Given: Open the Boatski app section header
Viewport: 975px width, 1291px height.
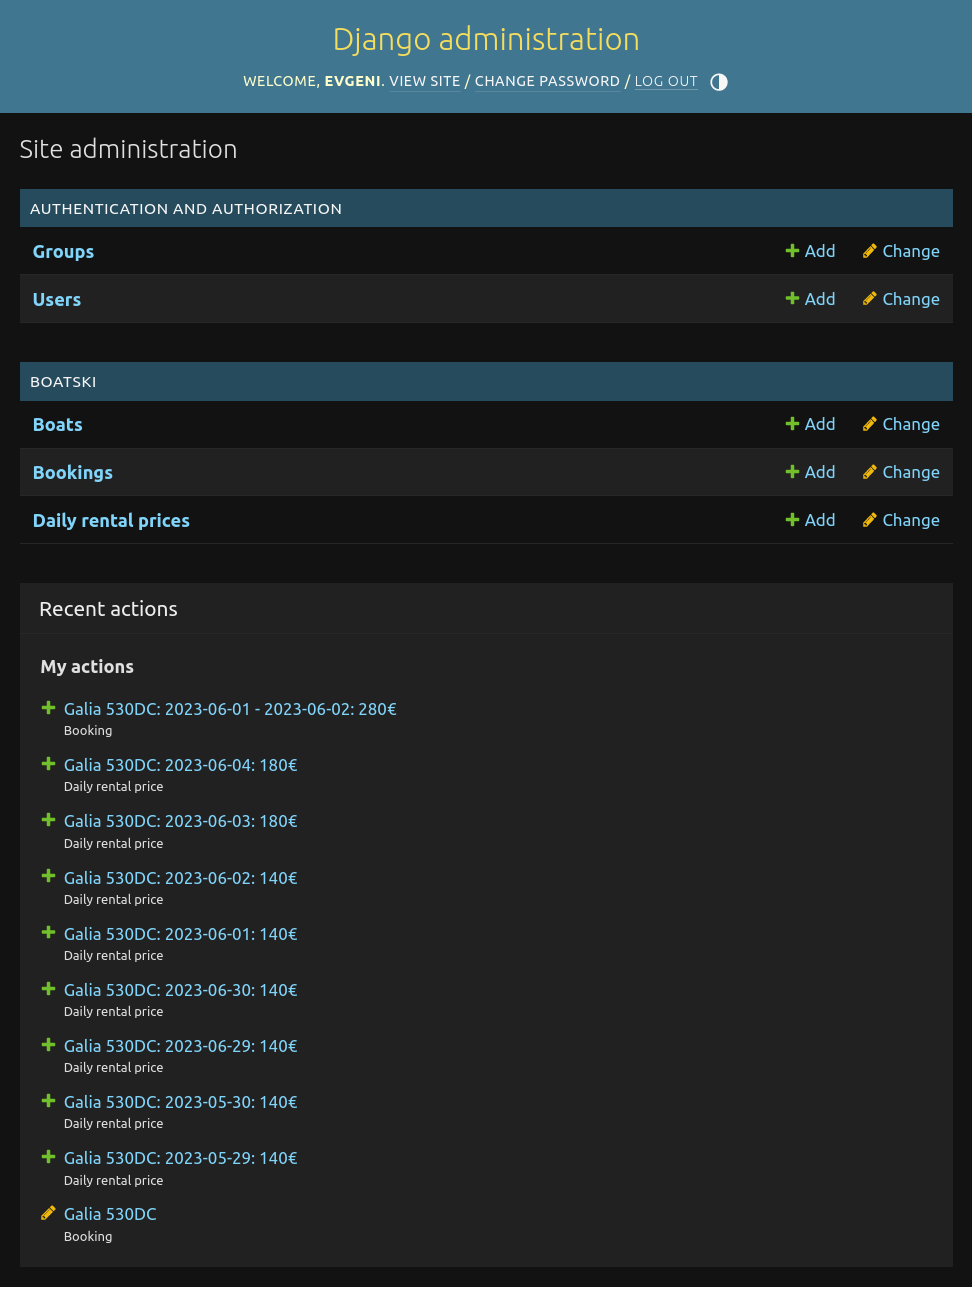Looking at the screenshot, I should pyautogui.click(x=63, y=382).
